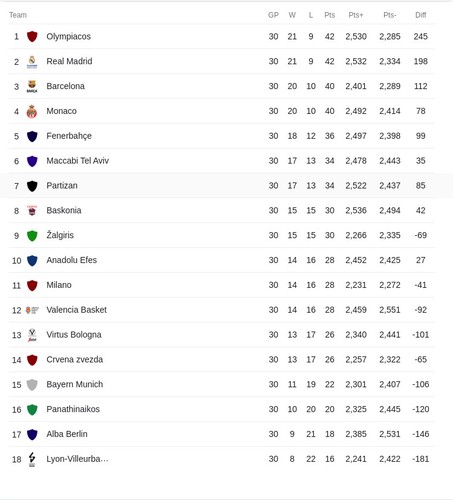Open the Crvena zvezda team link

[x=75, y=359]
